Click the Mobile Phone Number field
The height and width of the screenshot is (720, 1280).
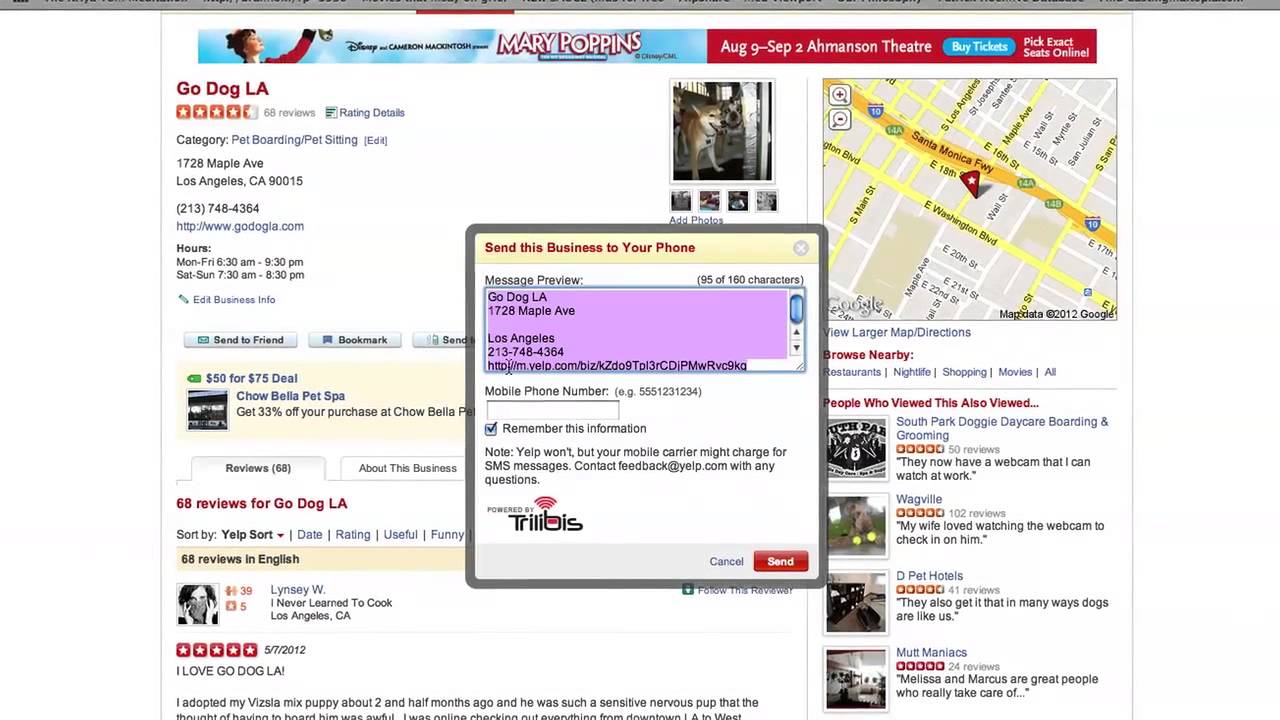[x=552, y=410]
